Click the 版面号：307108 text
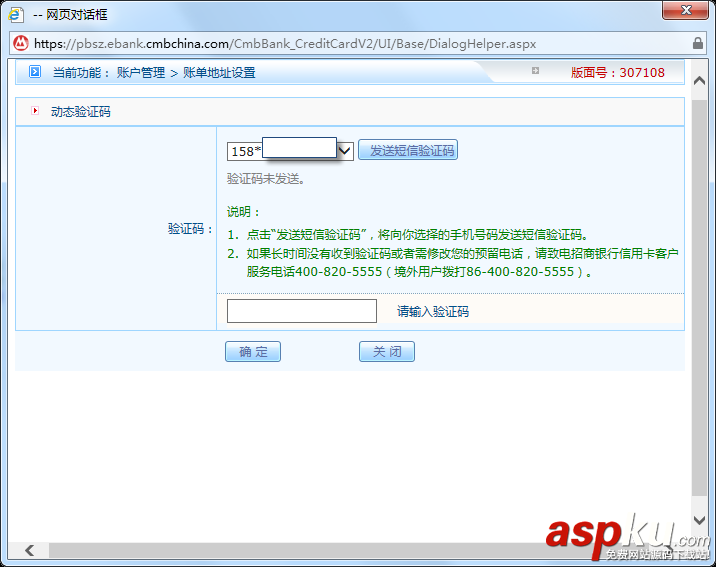Viewport: 716px width, 567px height. click(618, 73)
